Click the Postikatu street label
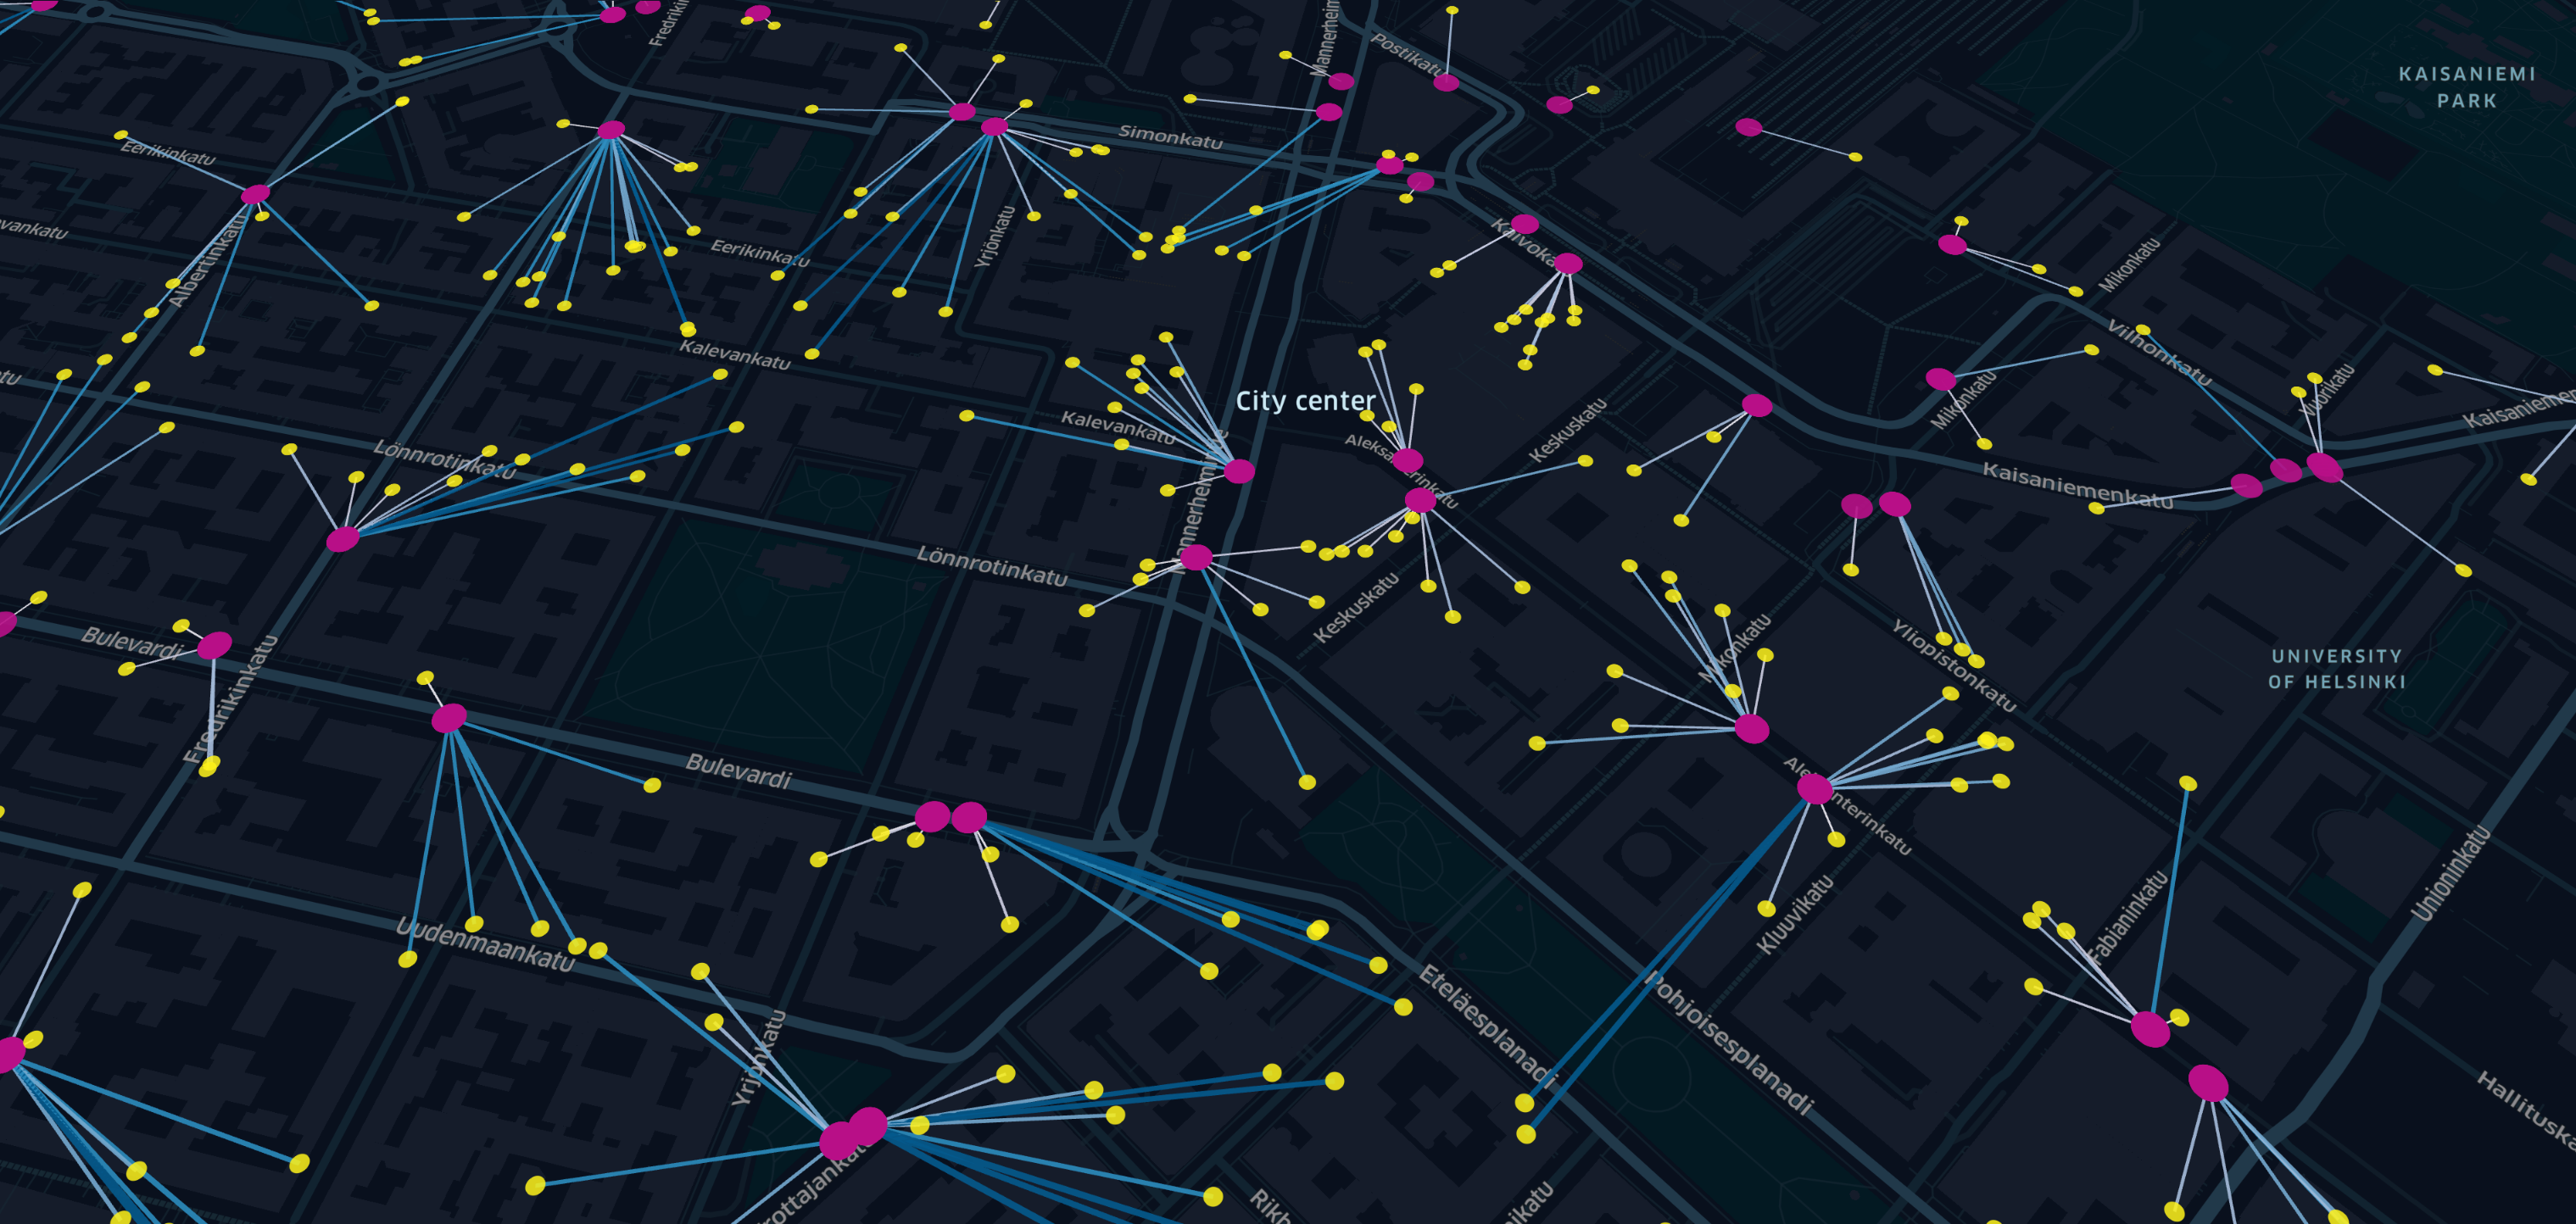The height and width of the screenshot is (1224, 2576). (1406, 55)
